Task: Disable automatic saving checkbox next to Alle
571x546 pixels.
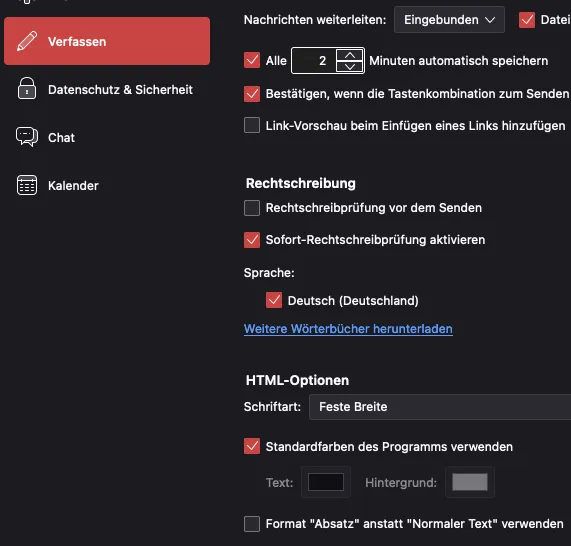Action: coord(252,60)
